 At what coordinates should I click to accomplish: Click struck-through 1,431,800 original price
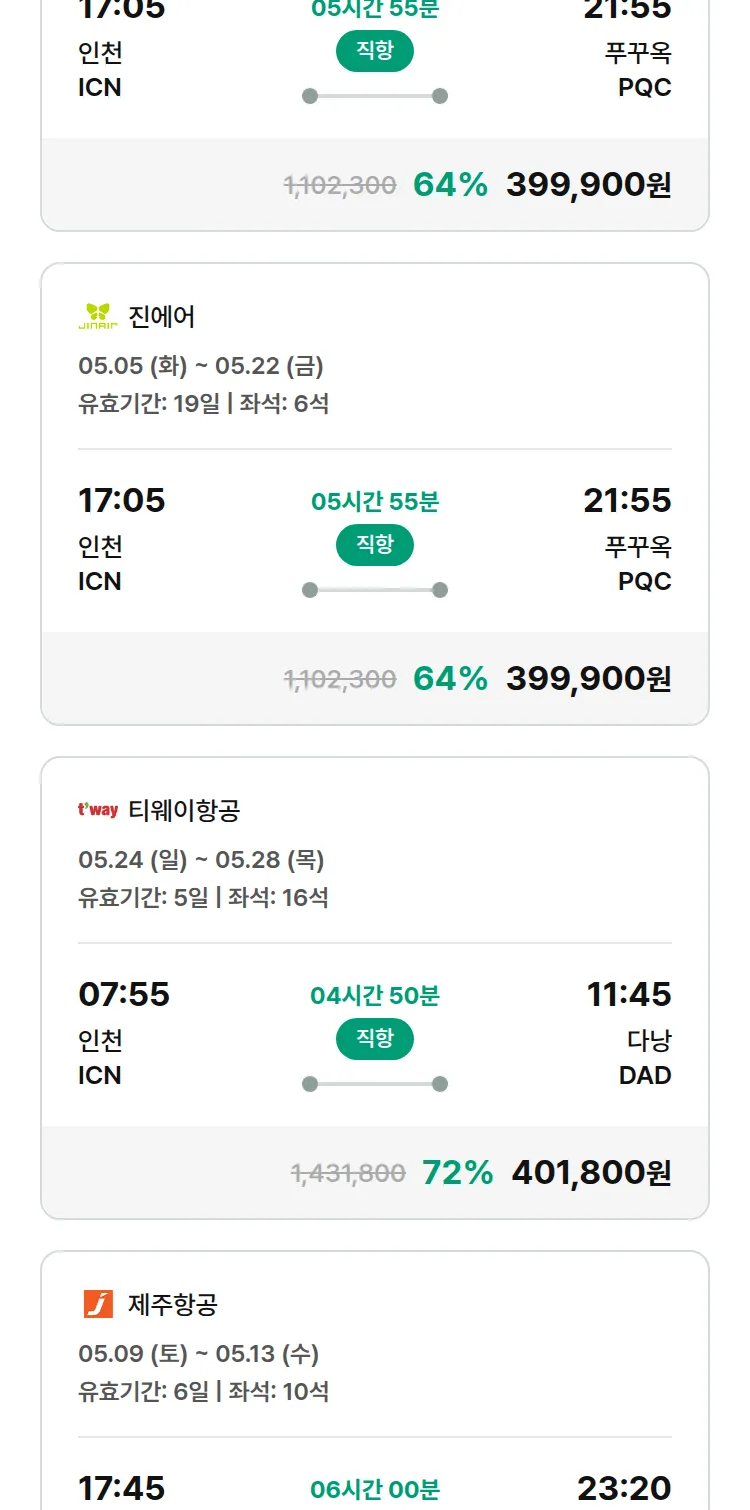click(348, 1173)
